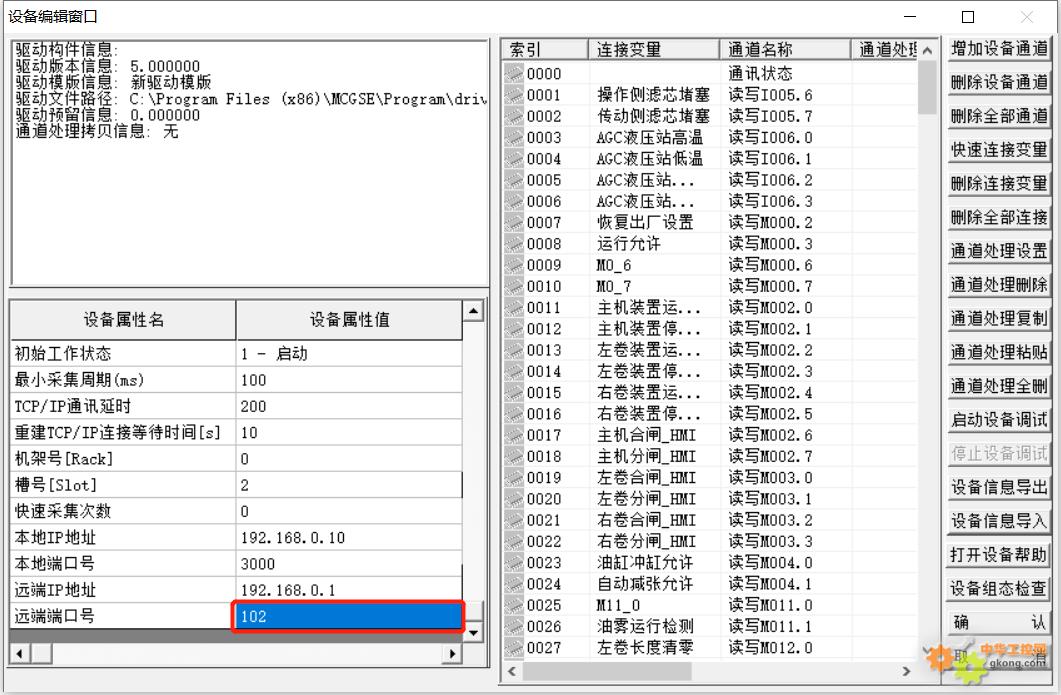Start debugging with the 启动设备调试 button
The width and height of the screenshot is (1061, 695).
click(998, 420)
